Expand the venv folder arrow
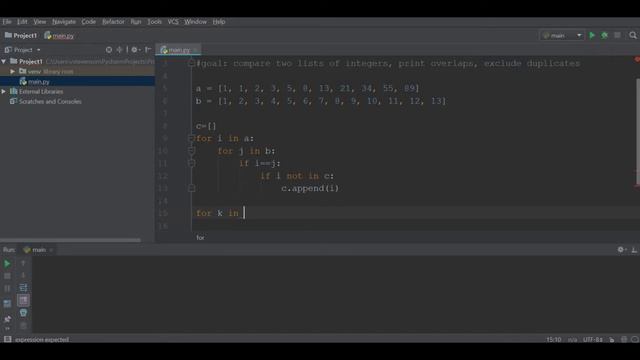Screen dimensions: 640x360 coord(13,71)
